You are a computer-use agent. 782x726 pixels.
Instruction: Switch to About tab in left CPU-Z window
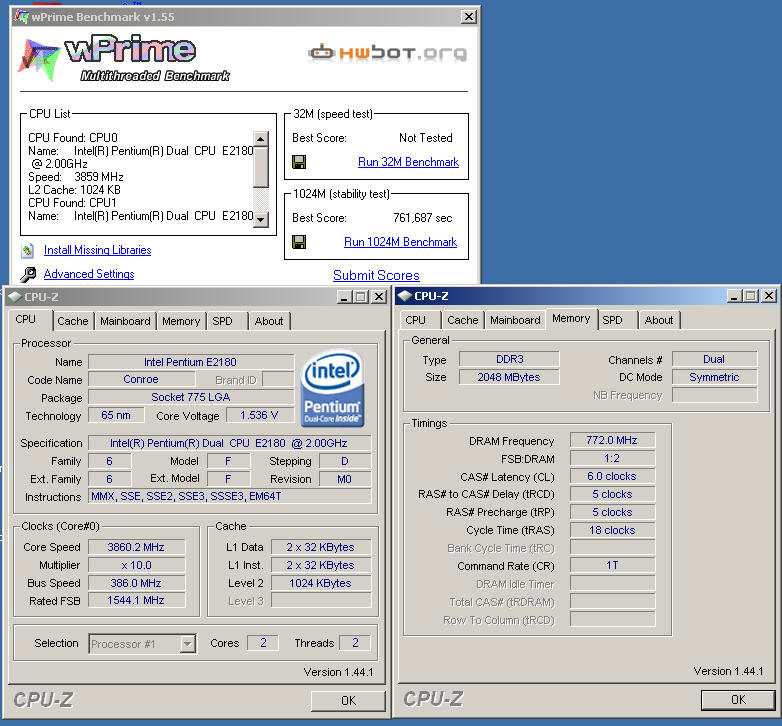269,321
